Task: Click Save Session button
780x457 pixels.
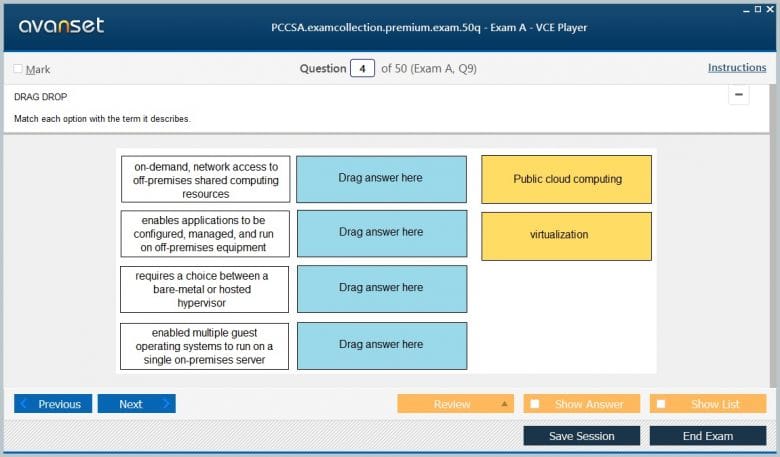Action: 582,436
